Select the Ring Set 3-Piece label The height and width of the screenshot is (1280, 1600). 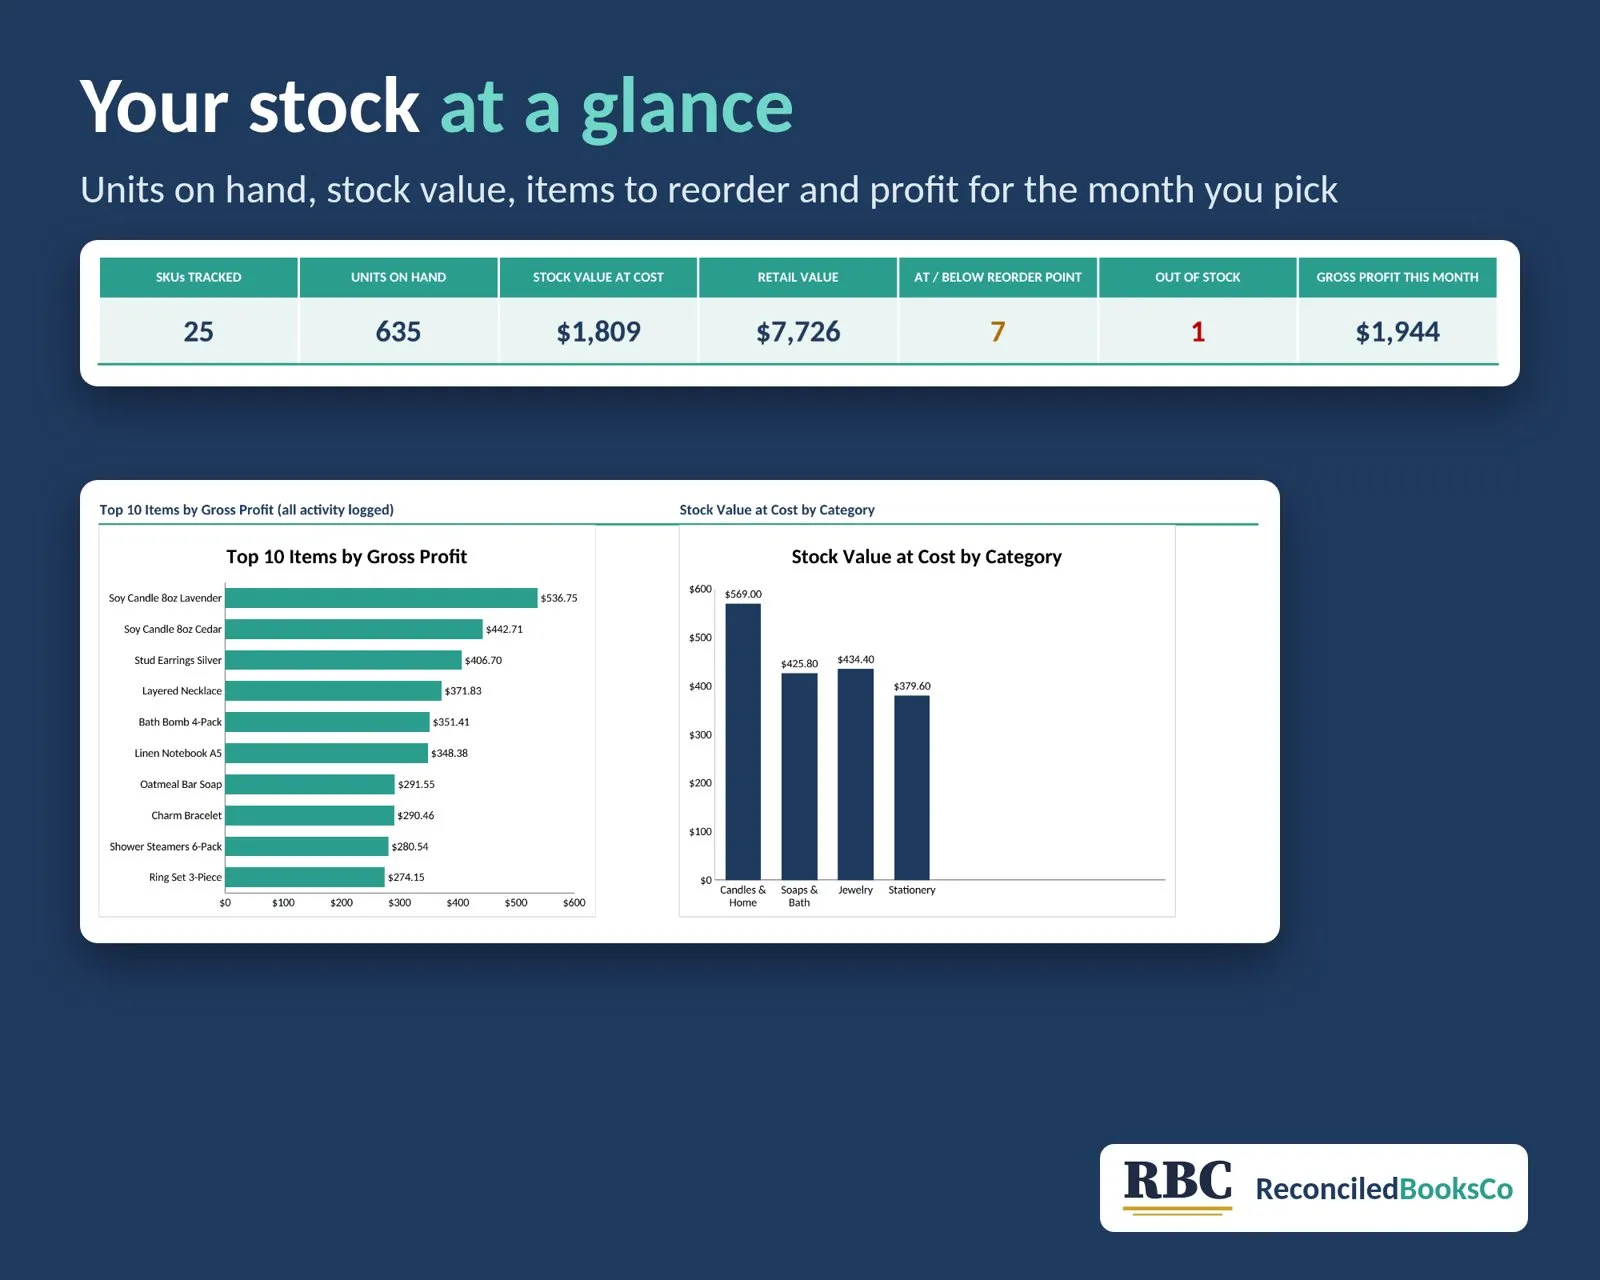point(185,877)
